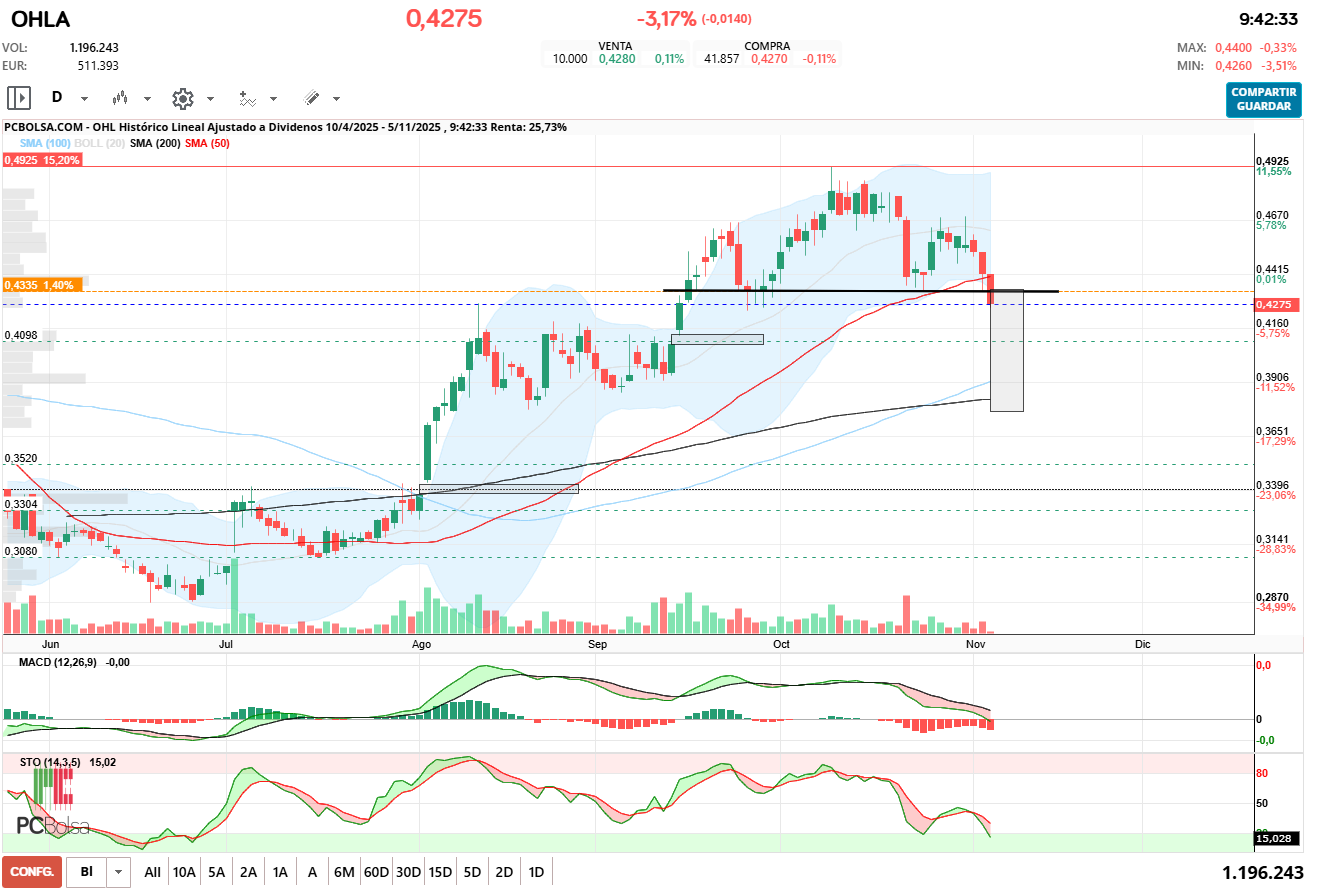Viewport: 1317px width, 893px height.
Task: Toggle the BOLL (20) indicator label
Action: pyautogui.click(x=98, y=144)
